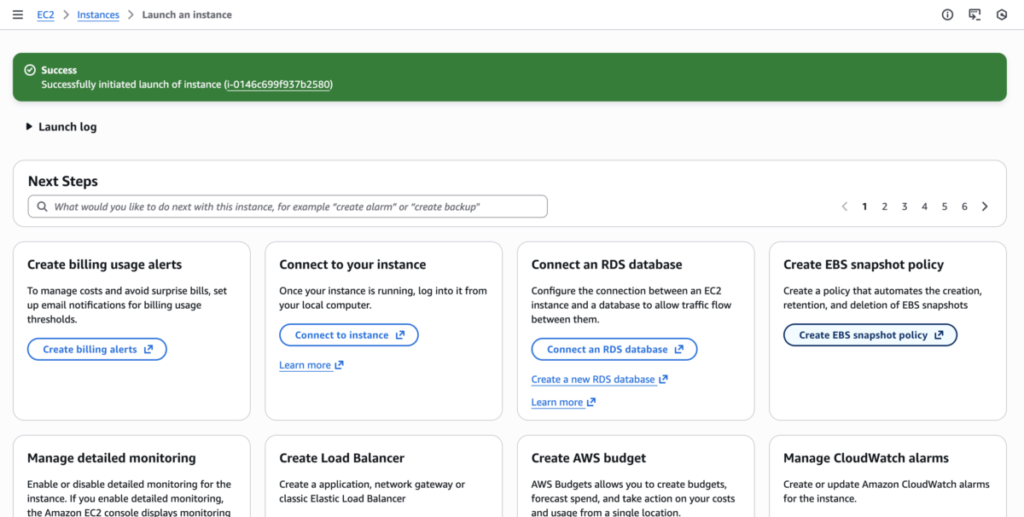
Task: Open the CloudShell terminal icon
Action: click(x=974, y=15)
